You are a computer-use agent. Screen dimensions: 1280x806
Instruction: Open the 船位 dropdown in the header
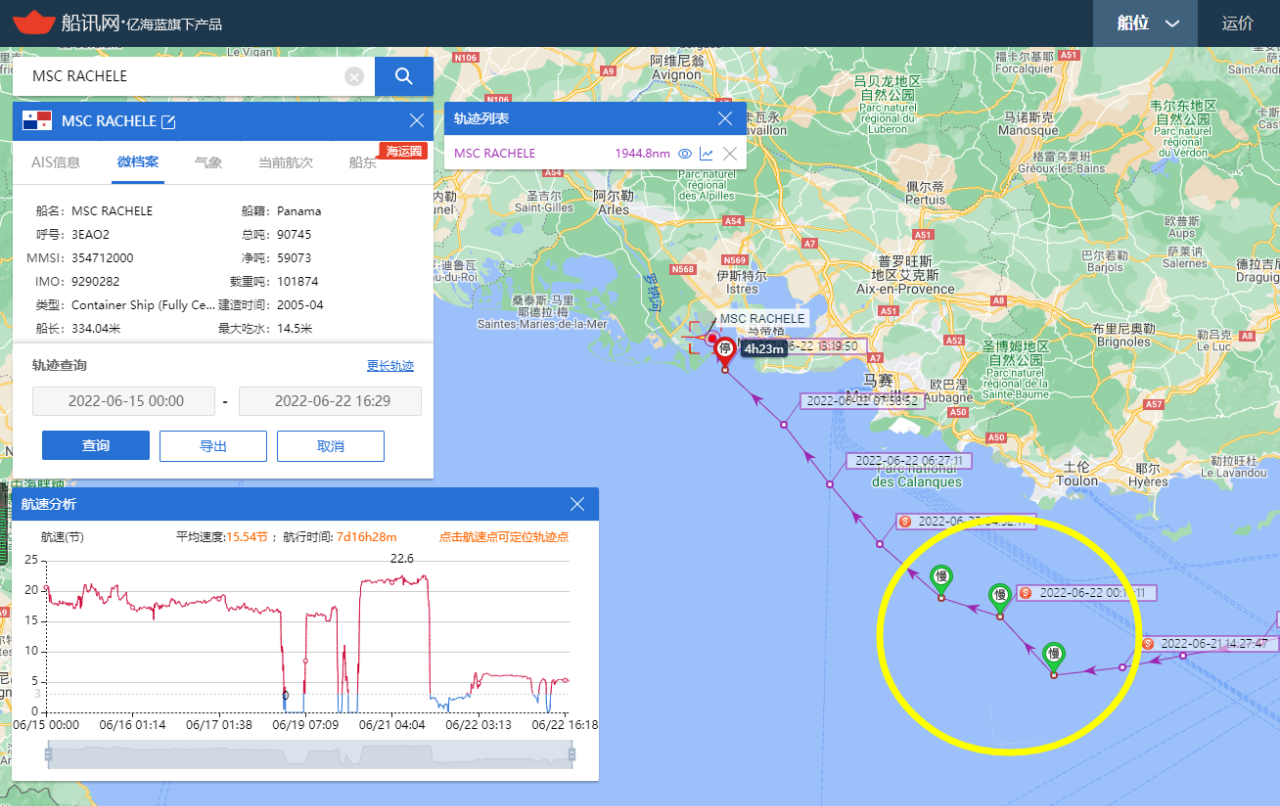pyautogui.click(x=1148, y=23)
